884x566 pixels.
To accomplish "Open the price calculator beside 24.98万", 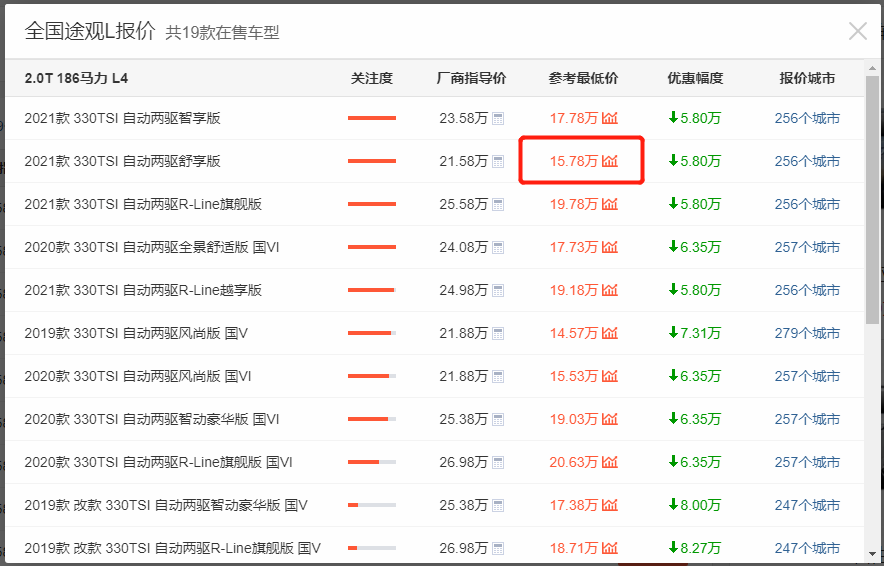I will 498,290.
